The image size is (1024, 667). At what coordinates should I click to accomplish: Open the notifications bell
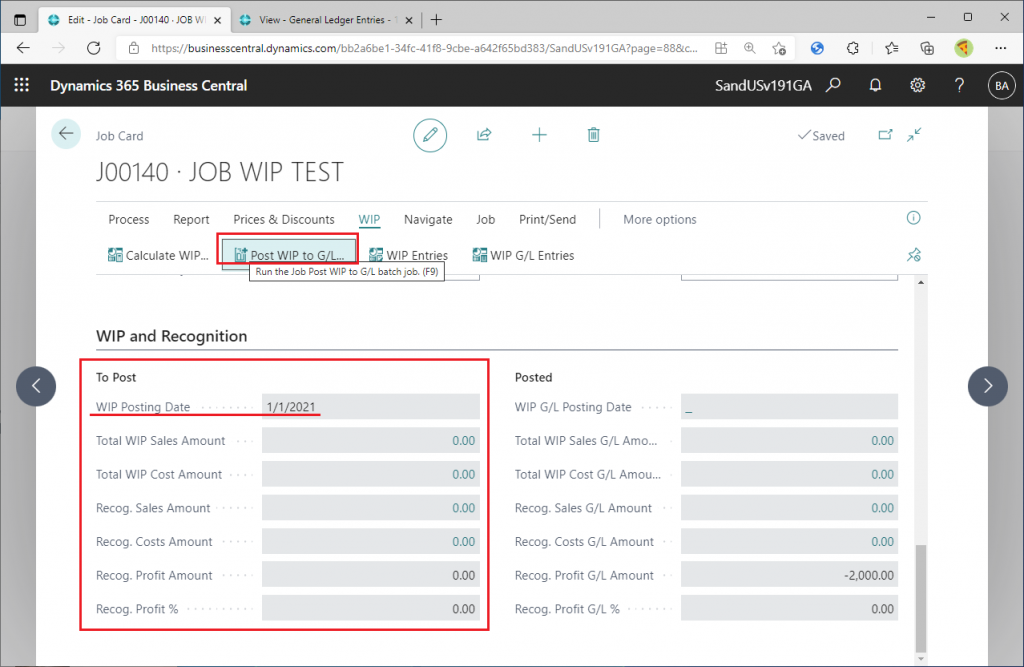pos(875,85)
